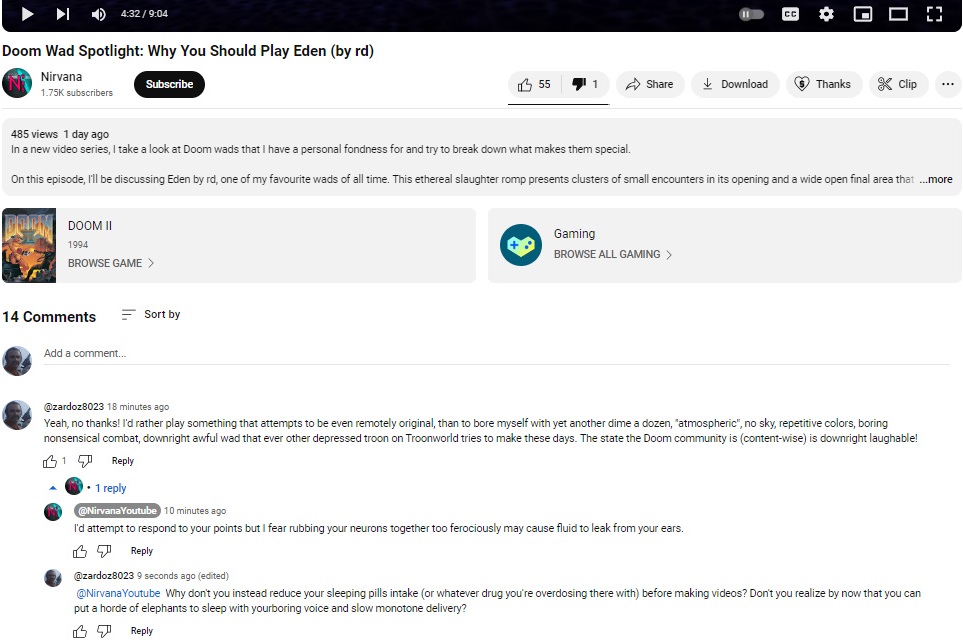963x640 pixels.
Task: Open Nirvana channel avatar
Action: (x=17, y=83)
